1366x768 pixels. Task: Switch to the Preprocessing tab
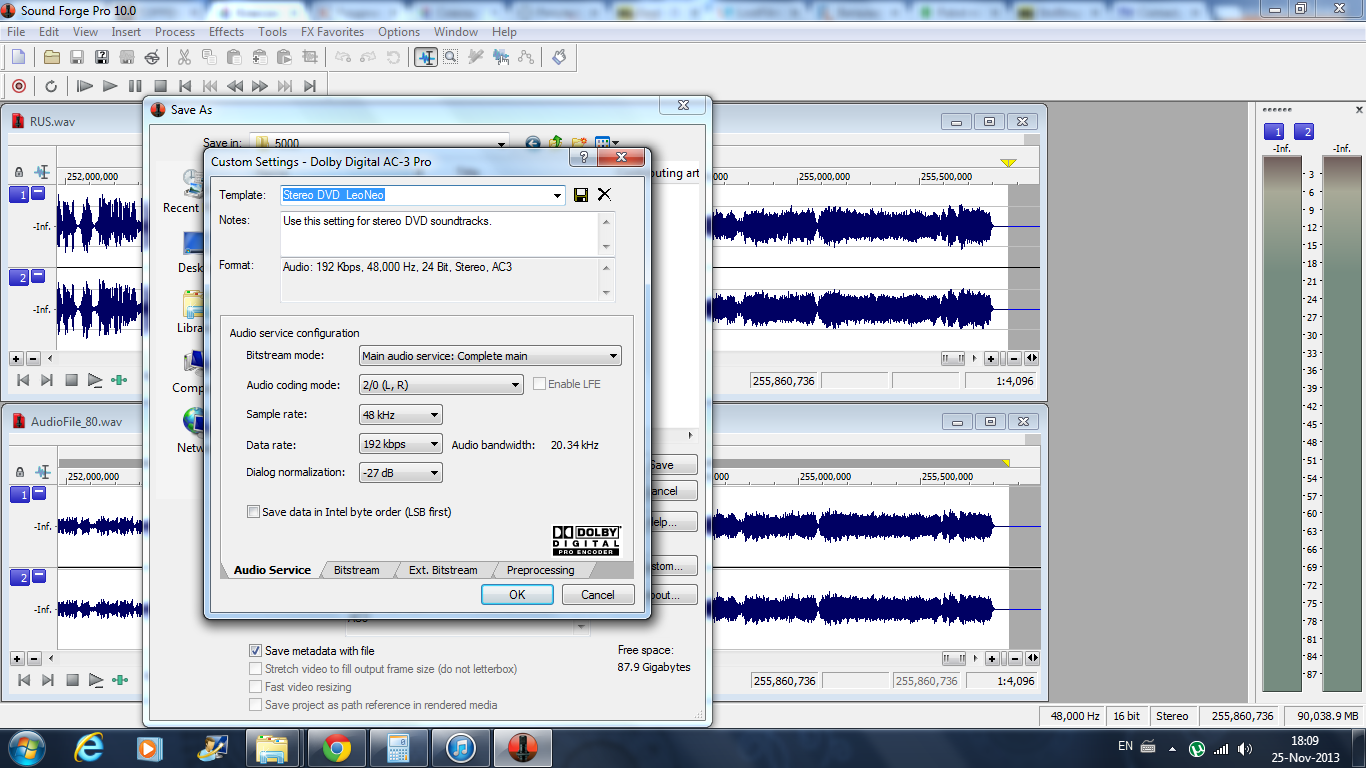click(x=540, y=570)
